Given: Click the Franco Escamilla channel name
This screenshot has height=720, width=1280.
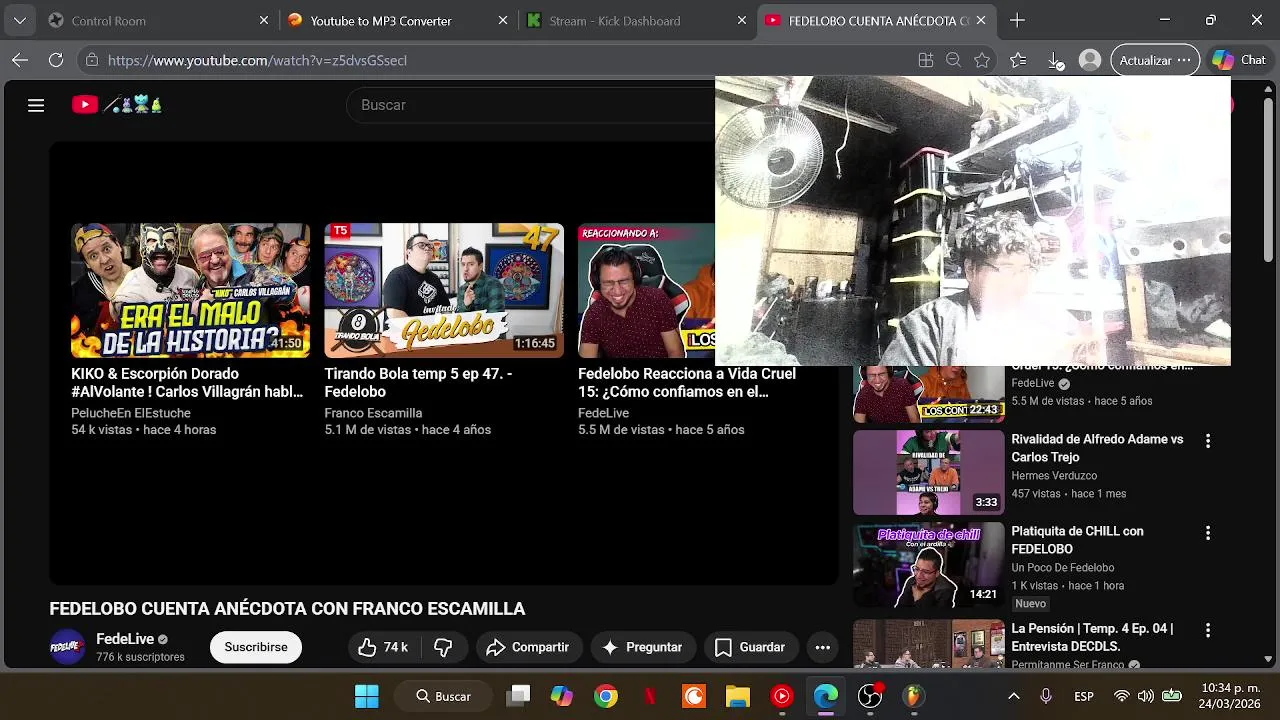Looking at the screenshot, I should click(373, 413).
